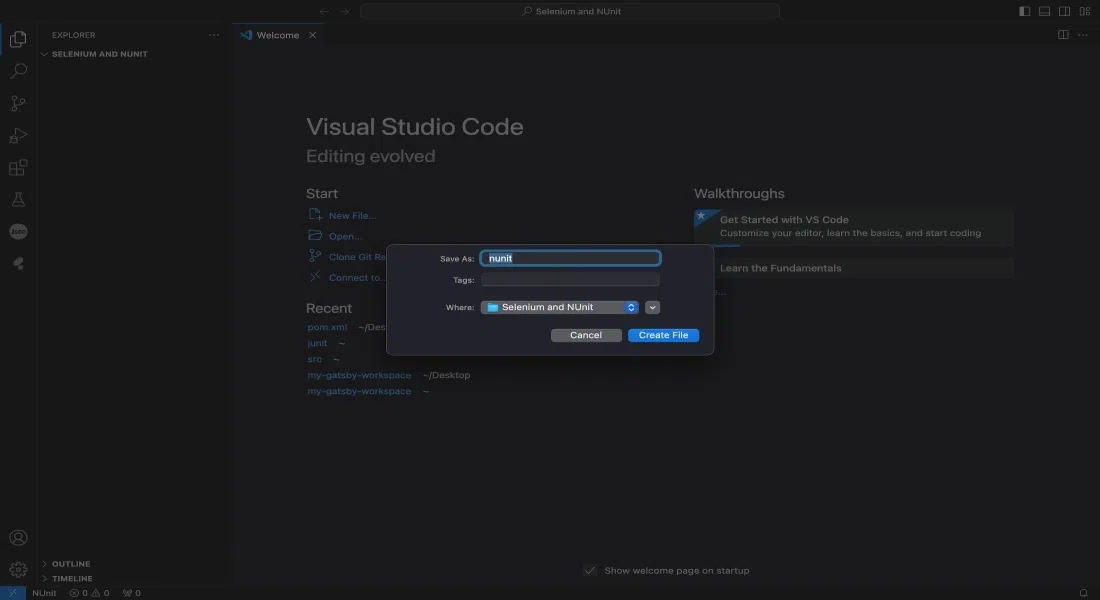The image size is (1100, 600).
Task: Open Get Started with VS Code walkthrough
Action: pos(853,227)
